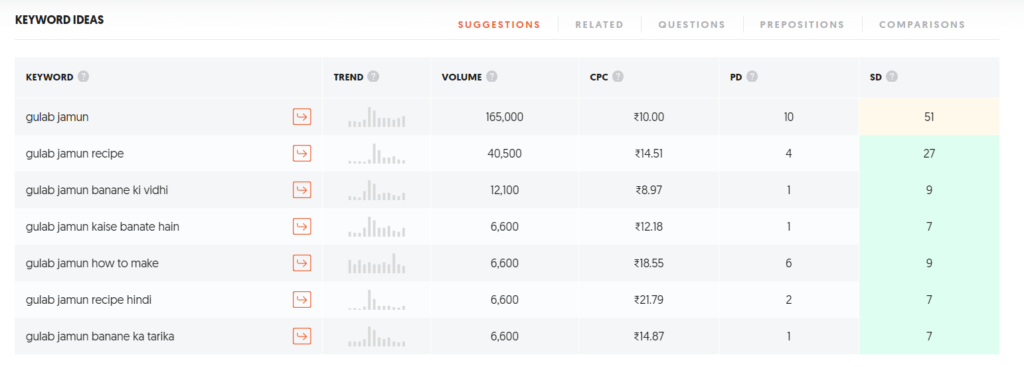Show help tooltip for TREND column

coord(373,76)
